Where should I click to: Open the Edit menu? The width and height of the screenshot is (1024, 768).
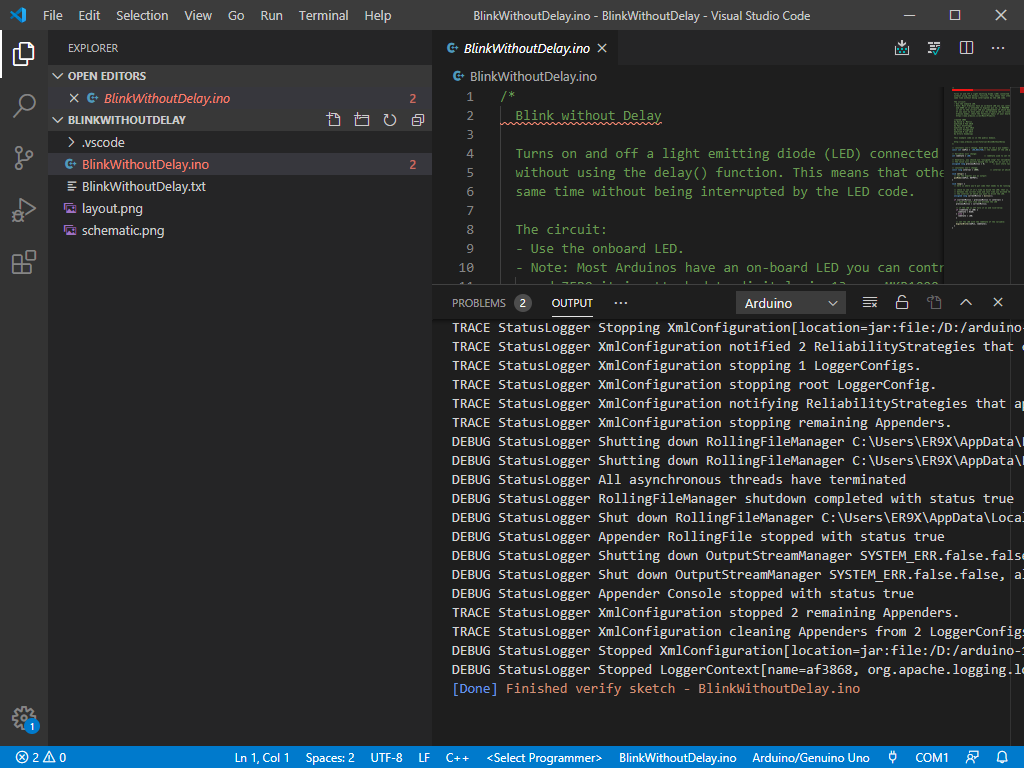[89, 15]
